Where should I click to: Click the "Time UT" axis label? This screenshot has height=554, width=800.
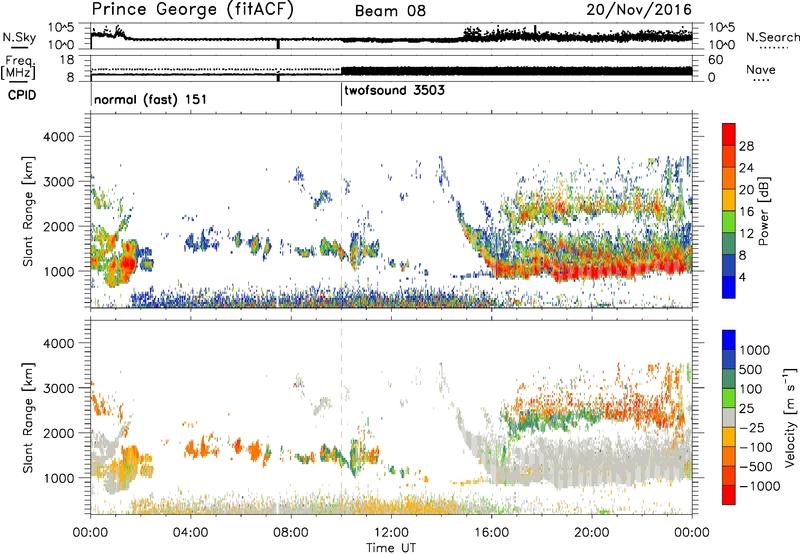pos(391,548)
